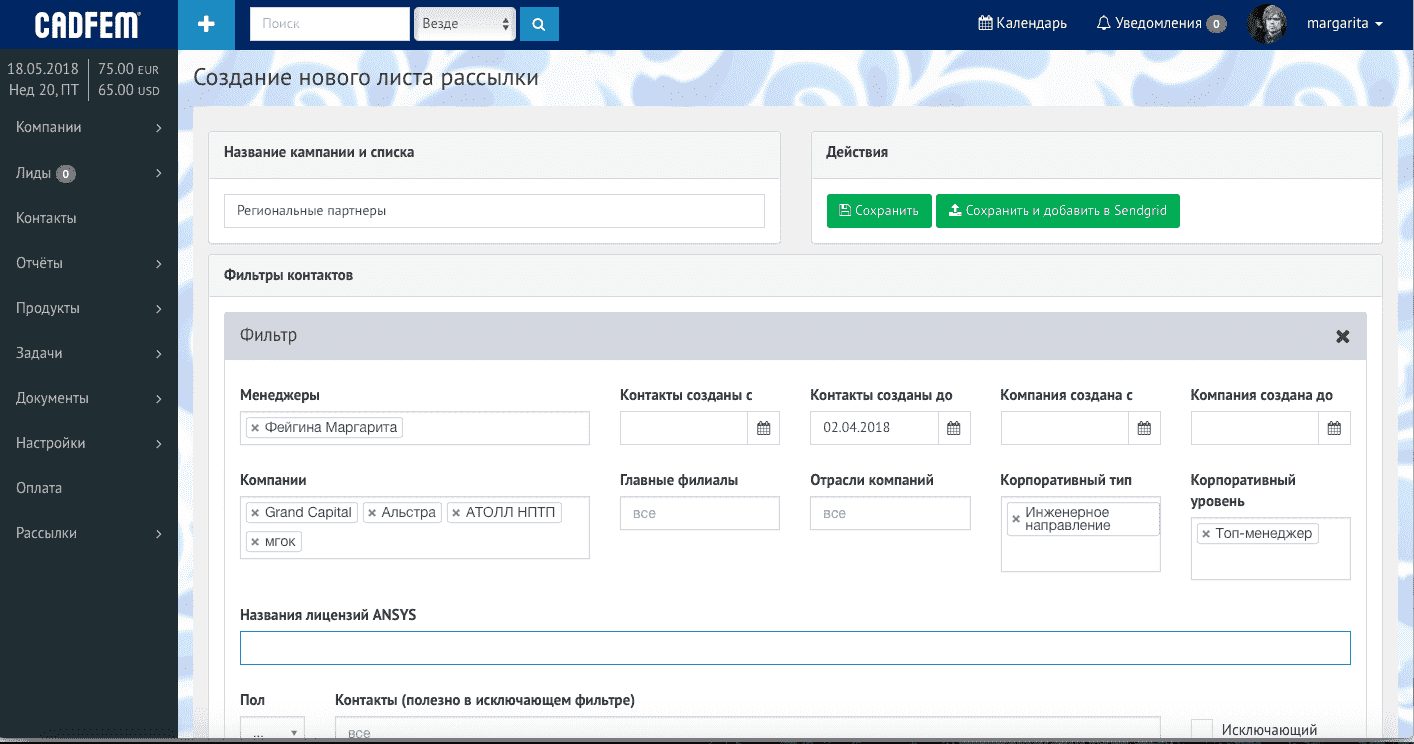
Task: Remove the Grand Capital company tag
Action: 255,513
